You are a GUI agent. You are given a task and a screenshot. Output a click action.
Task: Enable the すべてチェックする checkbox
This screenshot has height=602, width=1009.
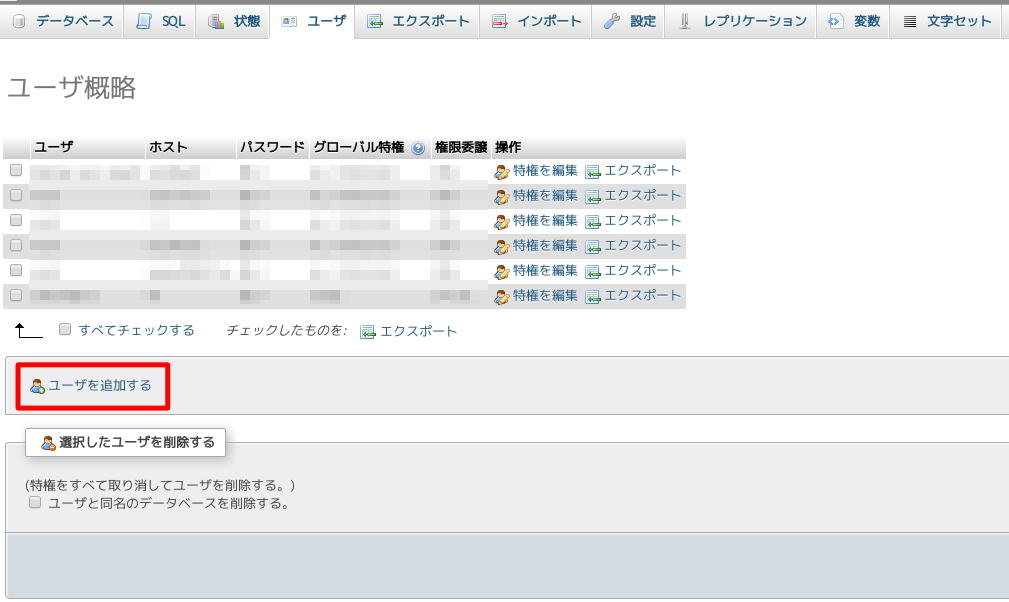65,329
